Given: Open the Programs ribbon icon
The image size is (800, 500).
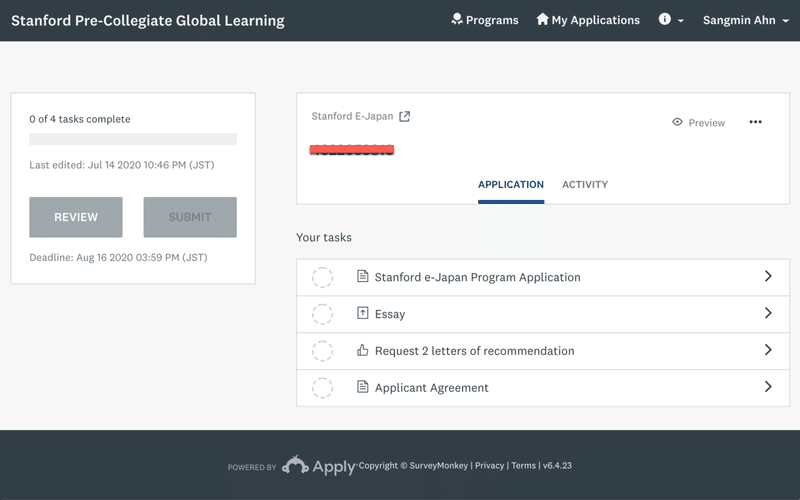Looking at the screenshot, I should coord(457,19).
